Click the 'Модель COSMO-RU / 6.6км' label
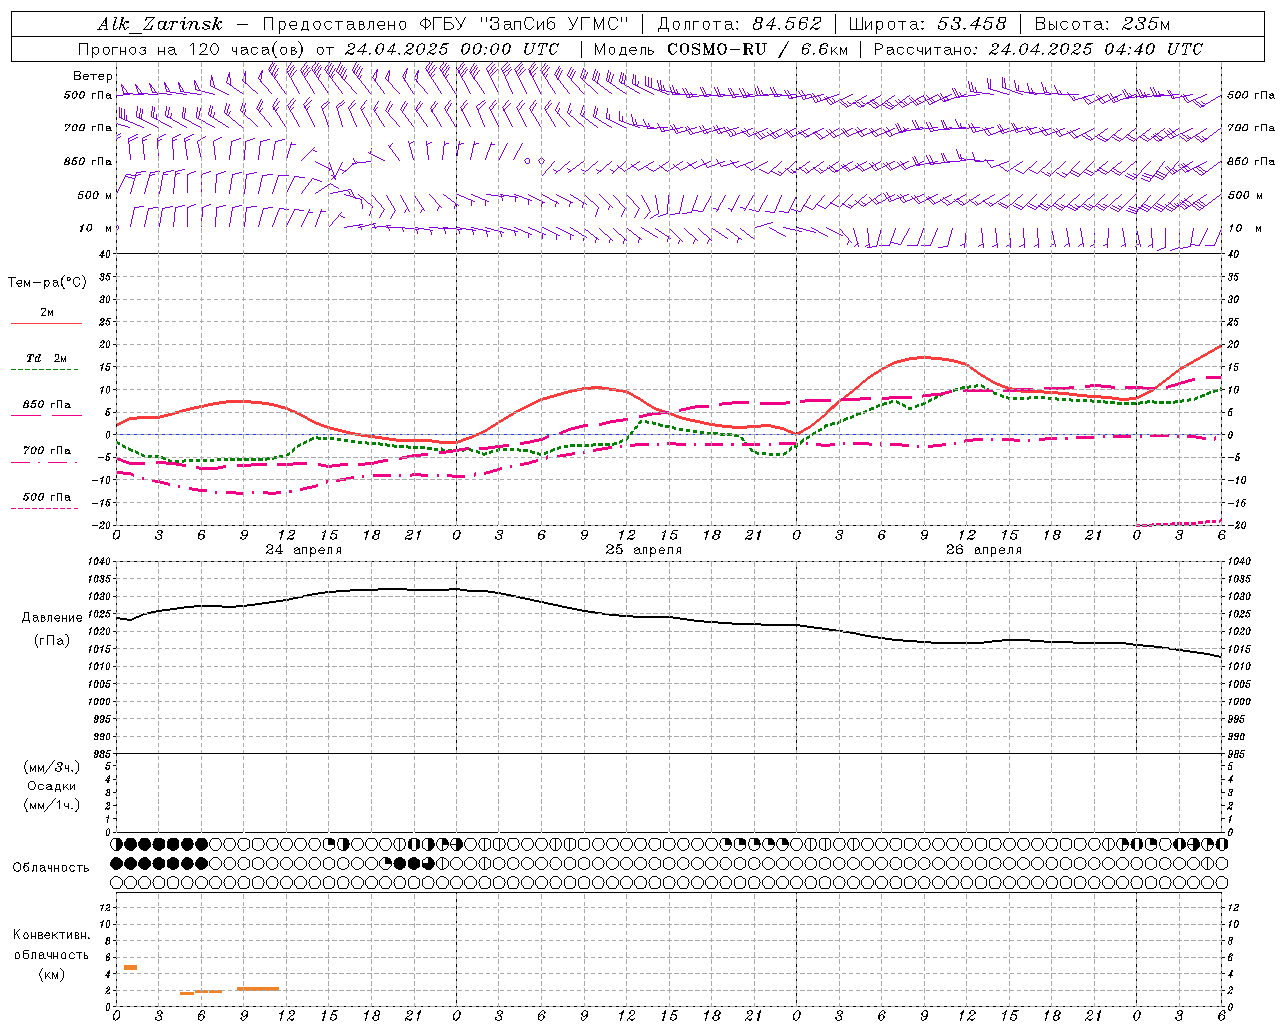The width and height of the screenshot is (1280, 1024). click(x=720, y=49)
